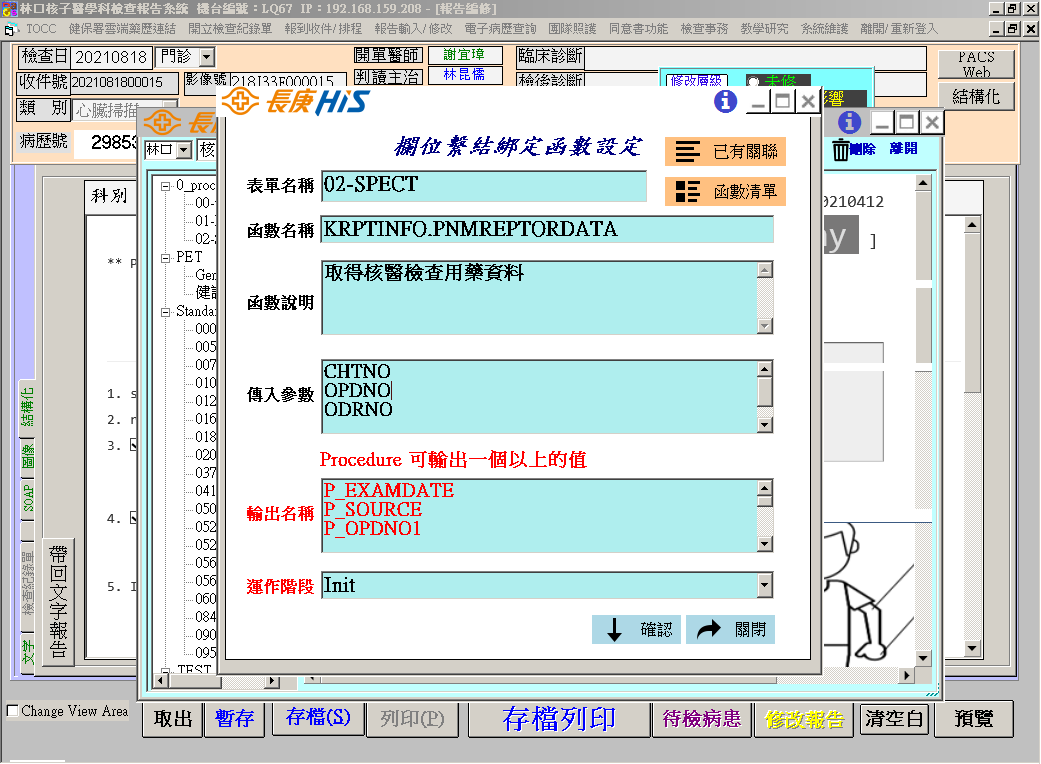Screen dimensions: 1041x764
Task: Select the 未修 radio button
Action: pos(753,82)
